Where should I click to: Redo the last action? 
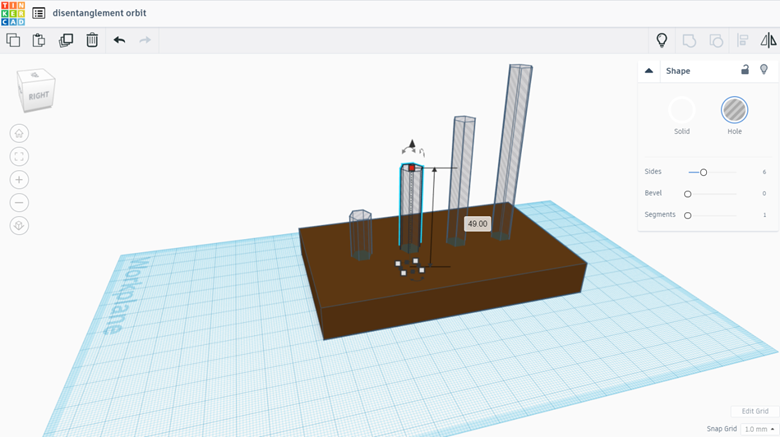click(145, 40)
